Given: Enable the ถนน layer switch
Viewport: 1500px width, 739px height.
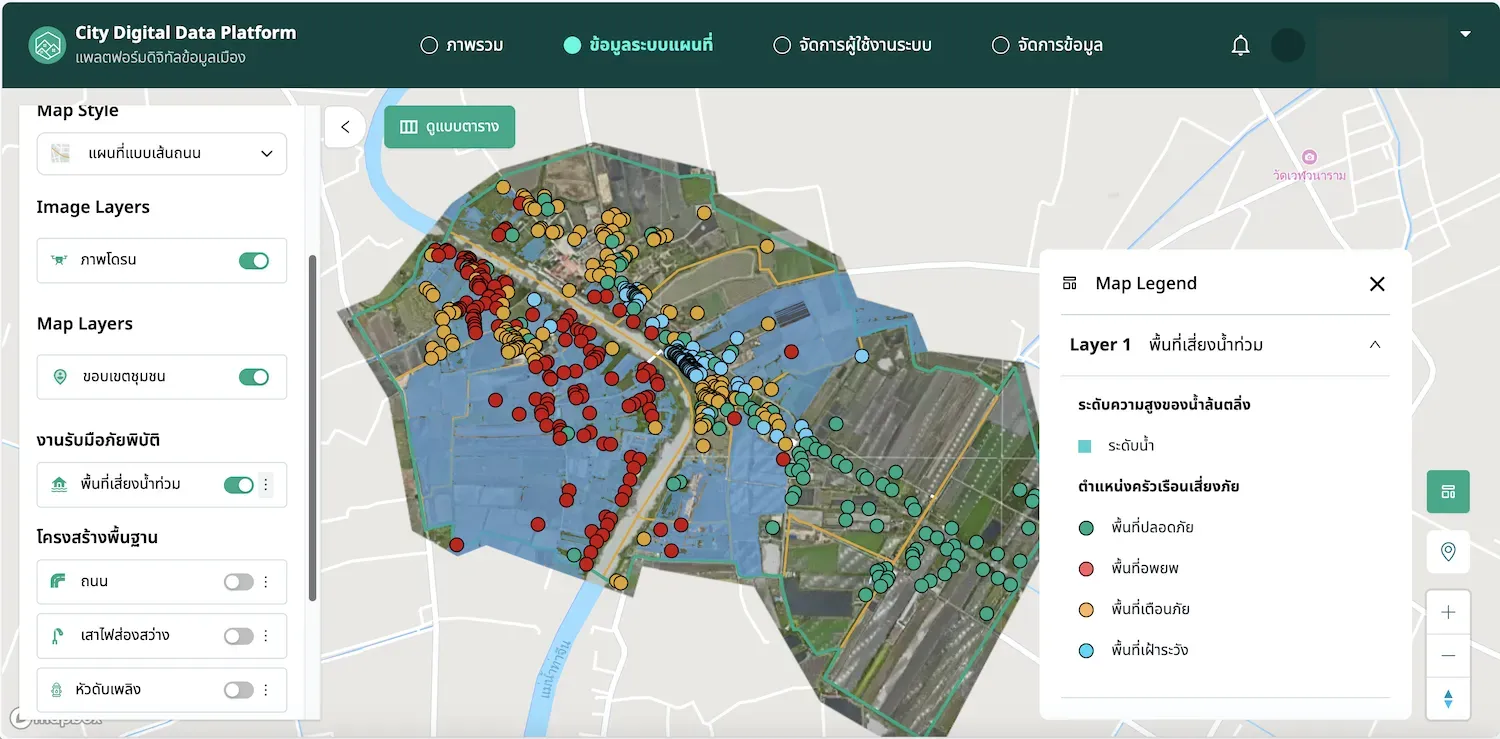Looking at the screenshot, I should click(239, 581).
